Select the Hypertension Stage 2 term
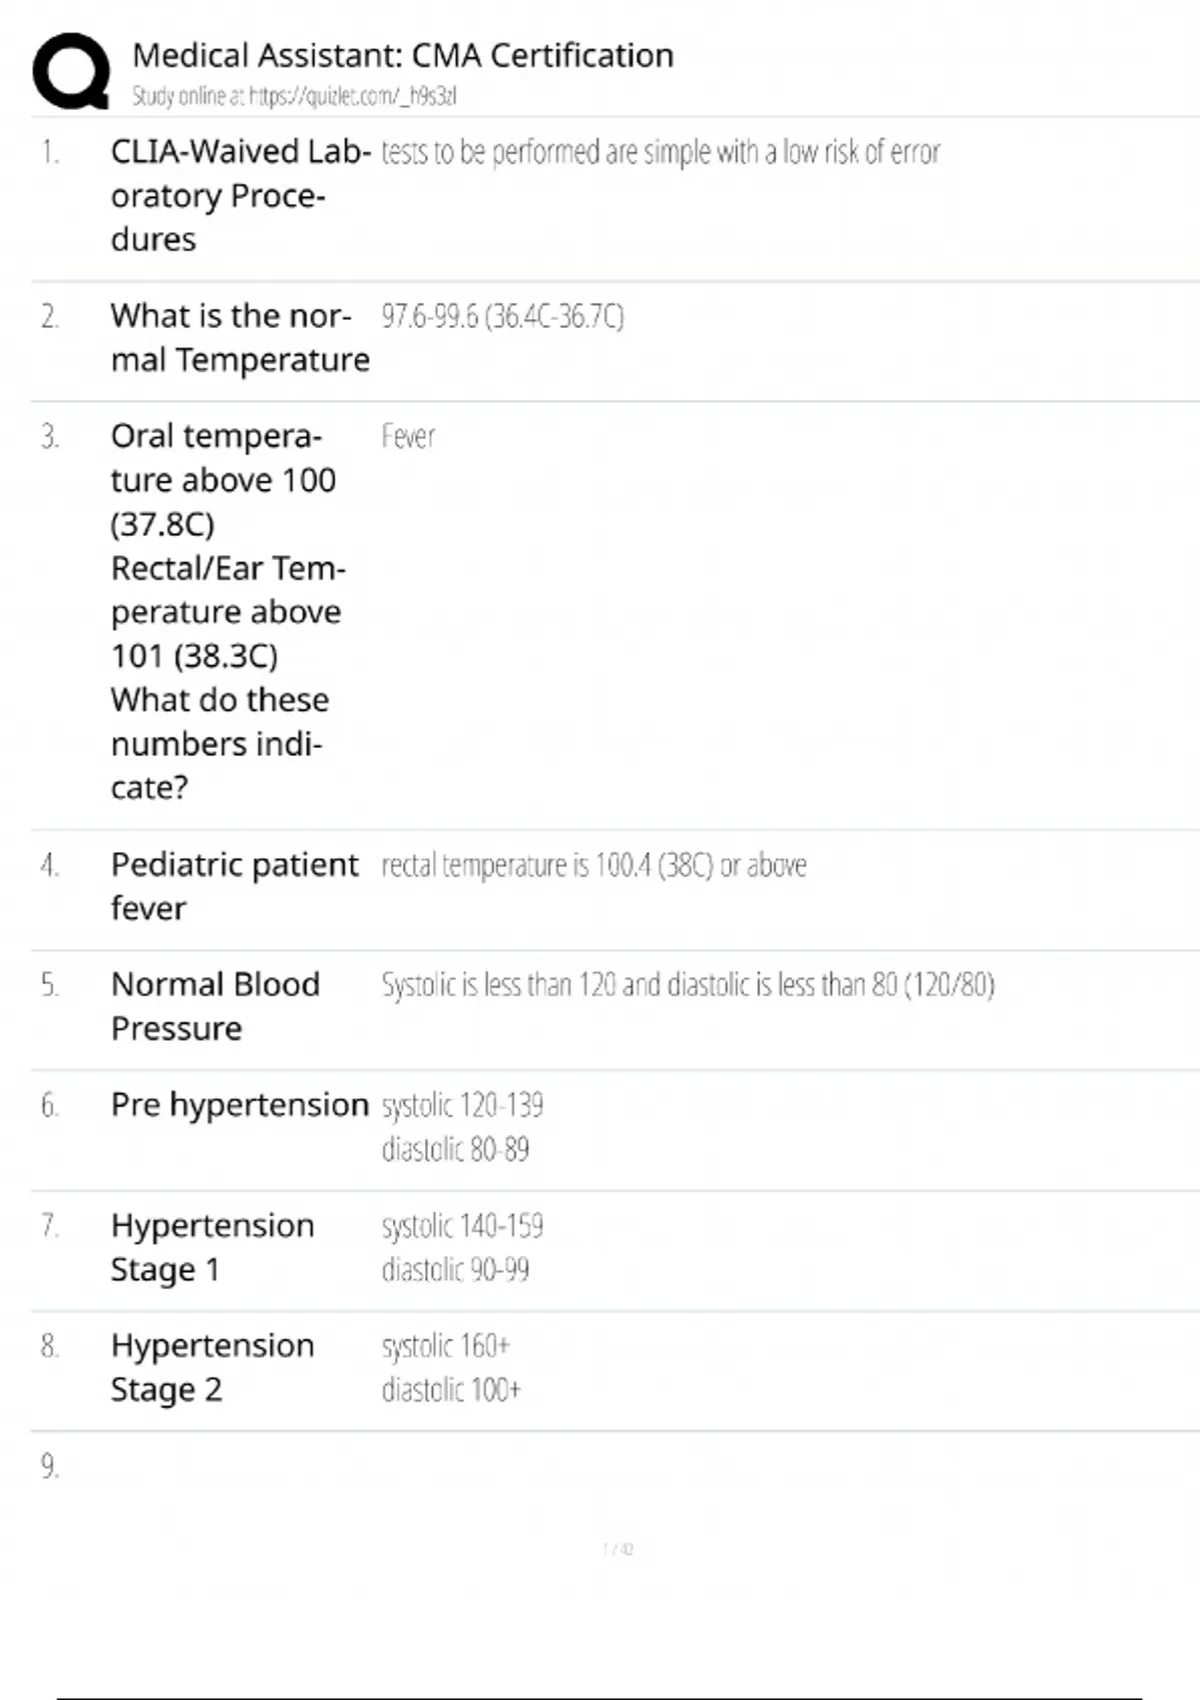The image size is (1200, 1700). tap(212, 1367)
